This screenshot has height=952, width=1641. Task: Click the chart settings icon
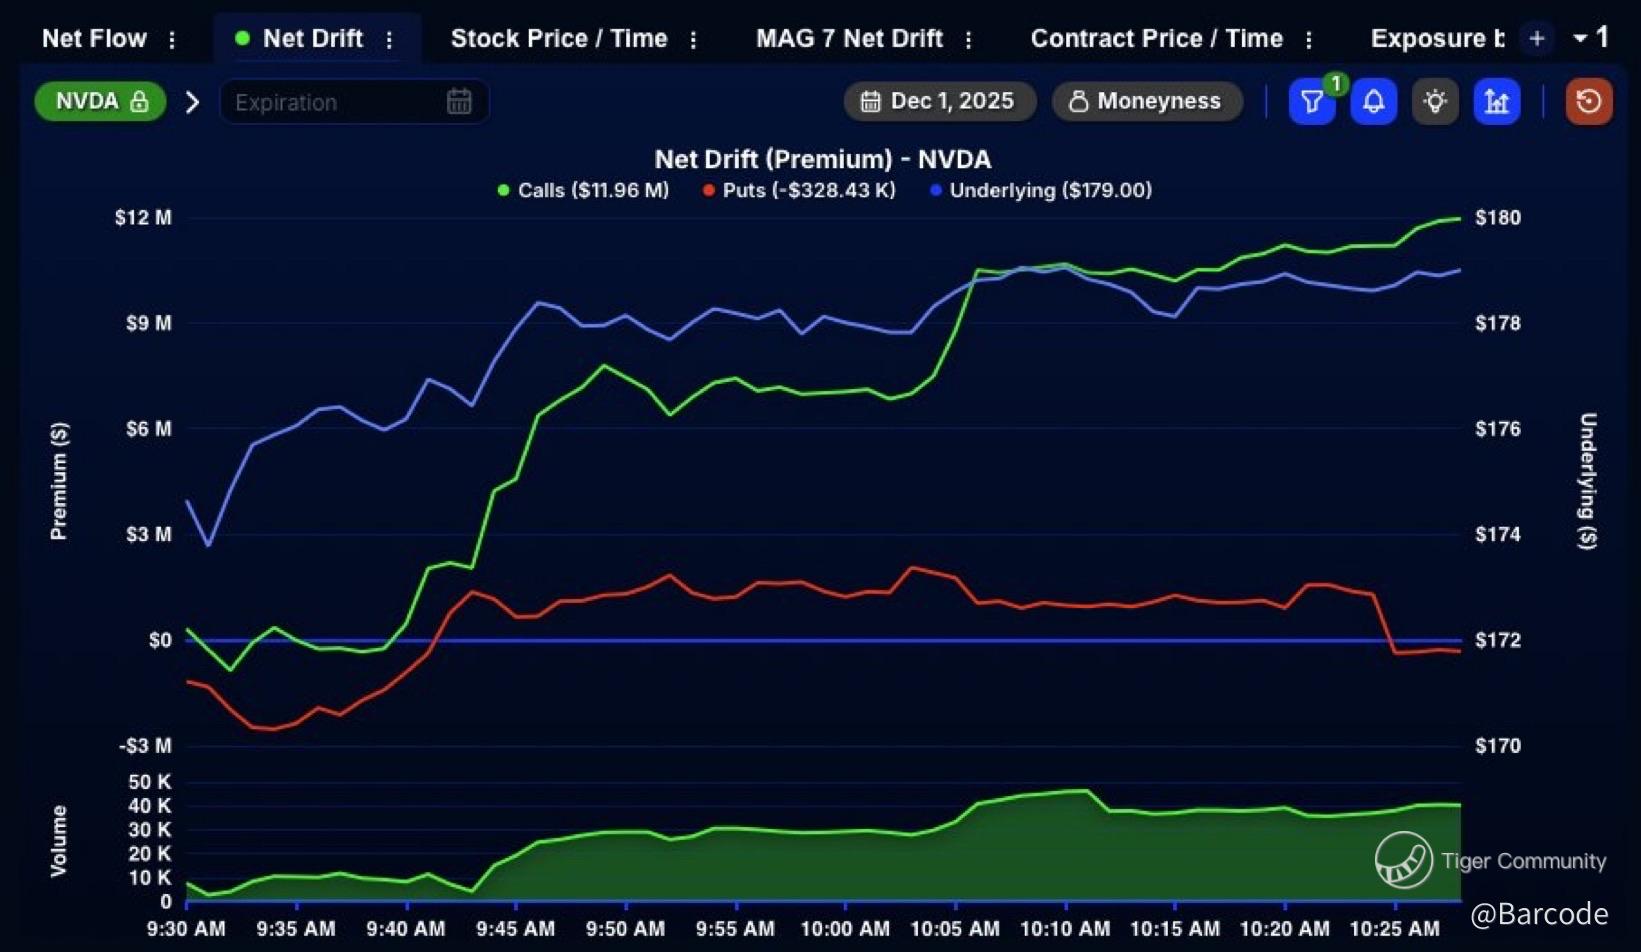pos(1497,101)
